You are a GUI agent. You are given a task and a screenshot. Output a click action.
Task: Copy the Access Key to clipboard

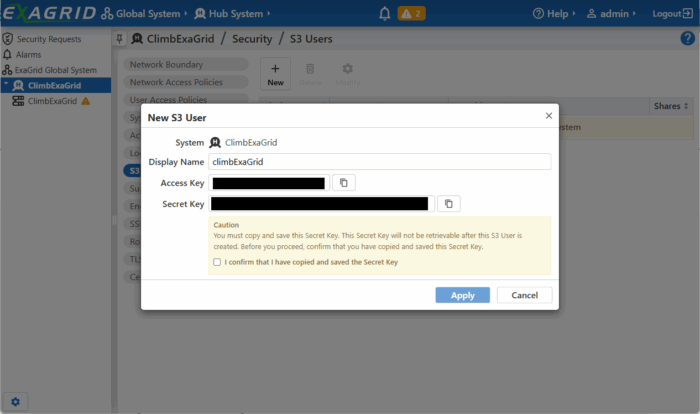pyautogui.click(x=343, y=183)
